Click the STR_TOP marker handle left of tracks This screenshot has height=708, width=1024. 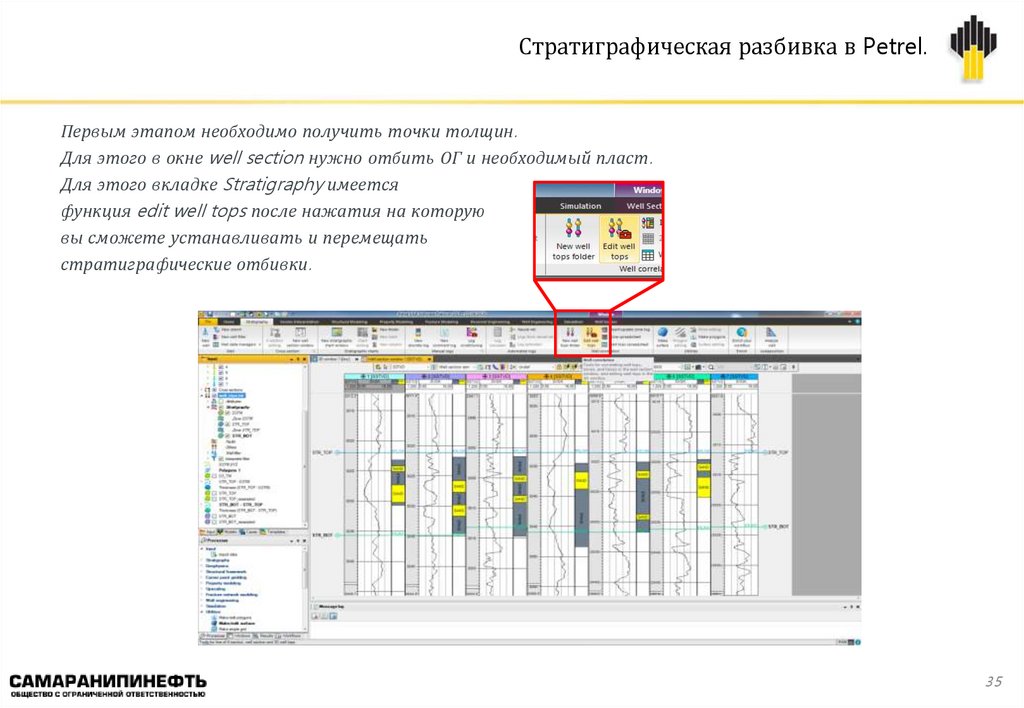pyautogui.click(x=338, y=452)
